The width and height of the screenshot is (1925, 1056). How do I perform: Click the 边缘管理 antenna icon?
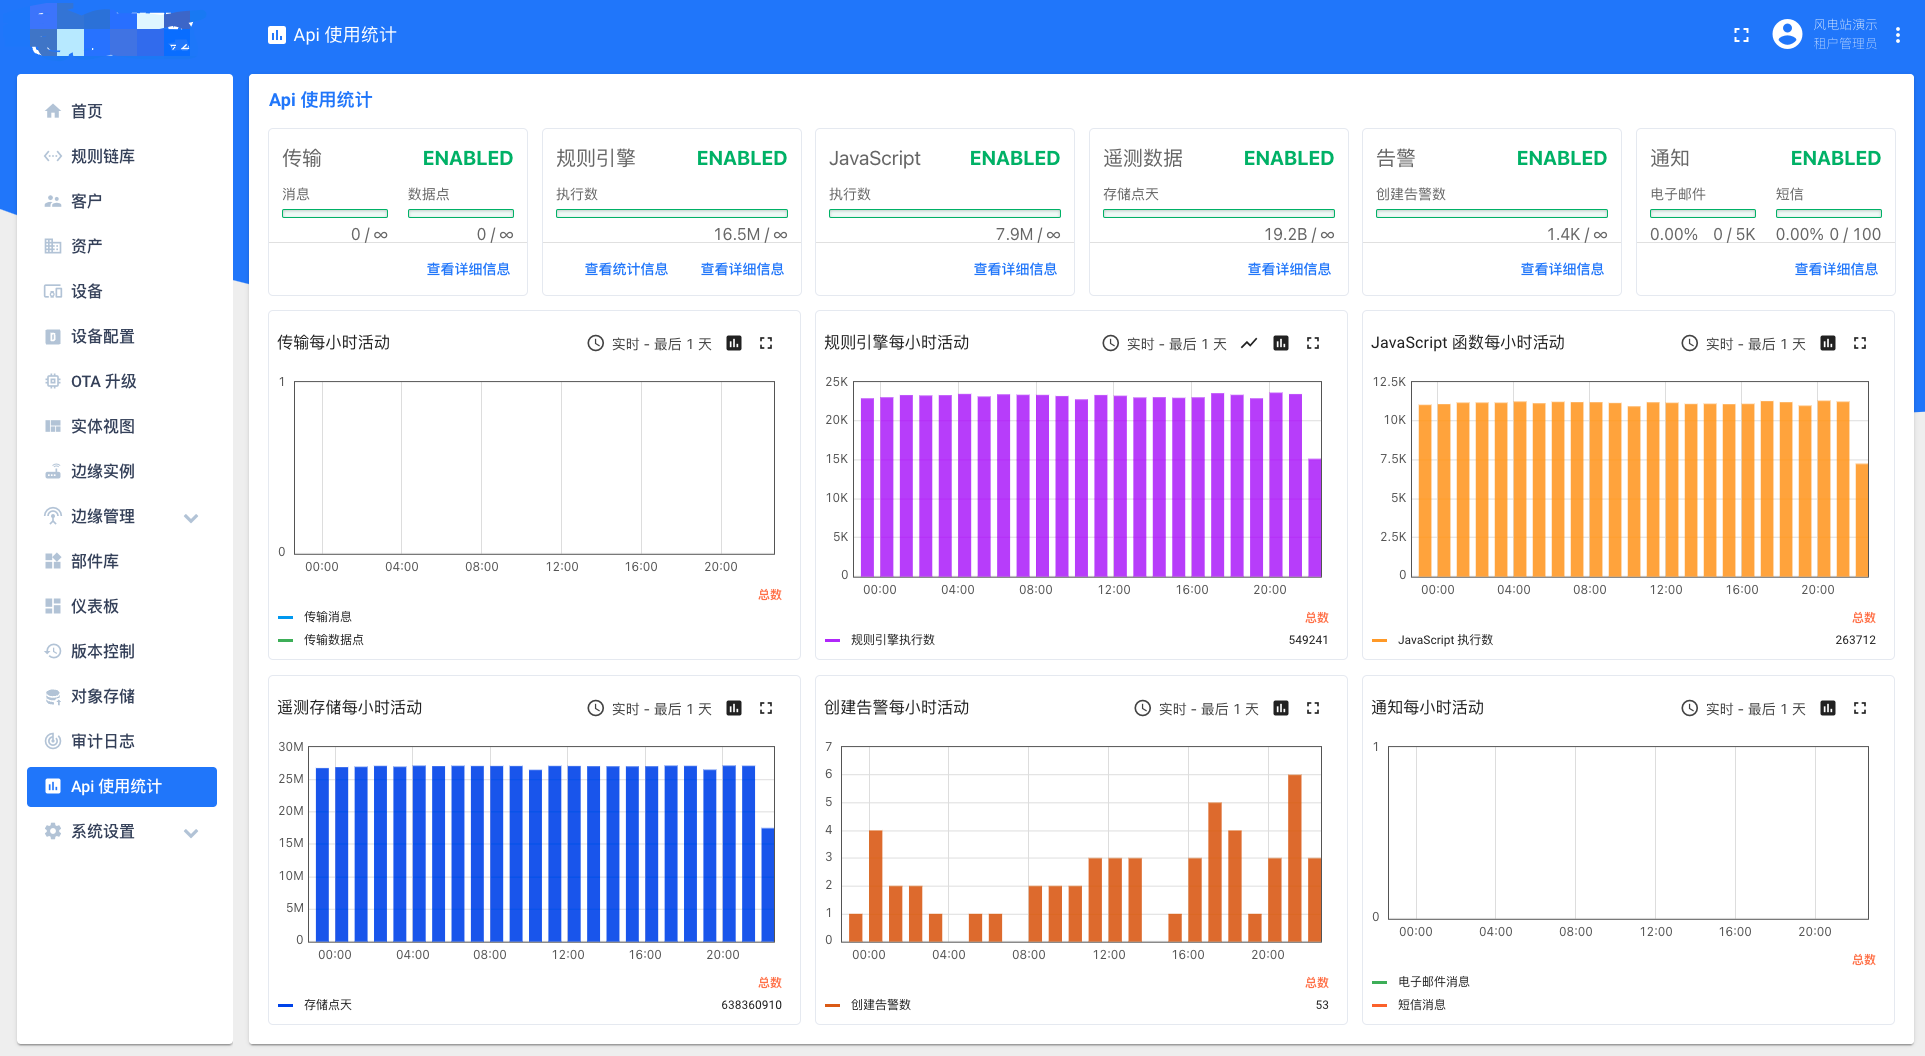[x=53, y=516]
